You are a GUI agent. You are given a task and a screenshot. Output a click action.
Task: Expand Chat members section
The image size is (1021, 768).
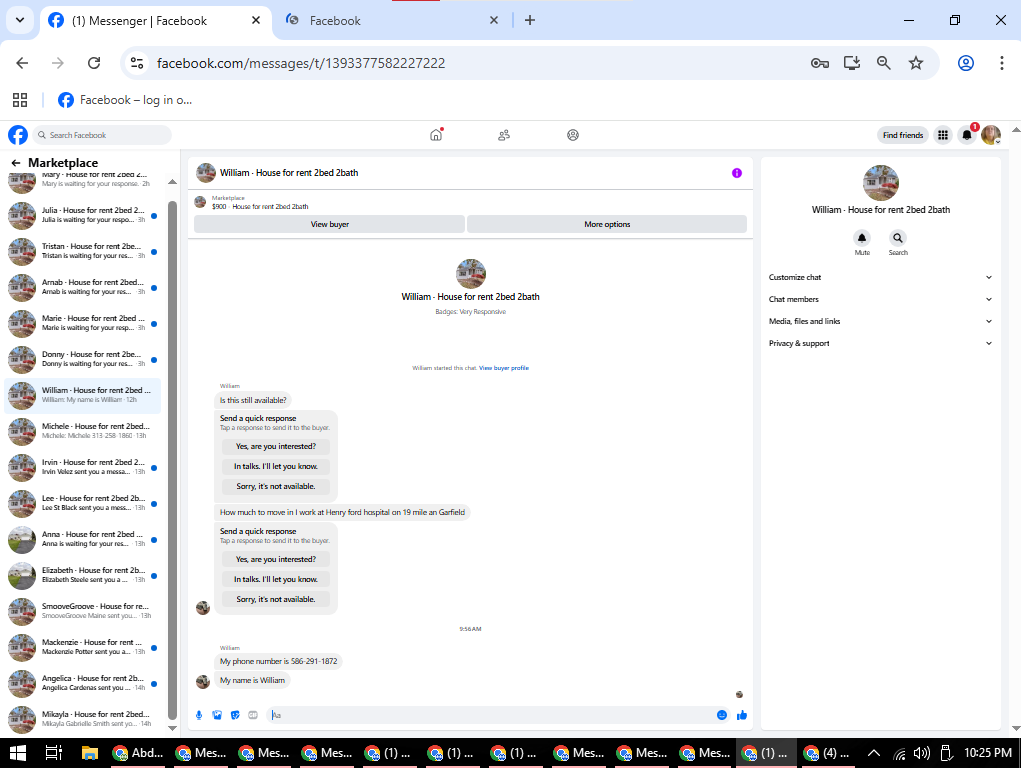point(880,300)
